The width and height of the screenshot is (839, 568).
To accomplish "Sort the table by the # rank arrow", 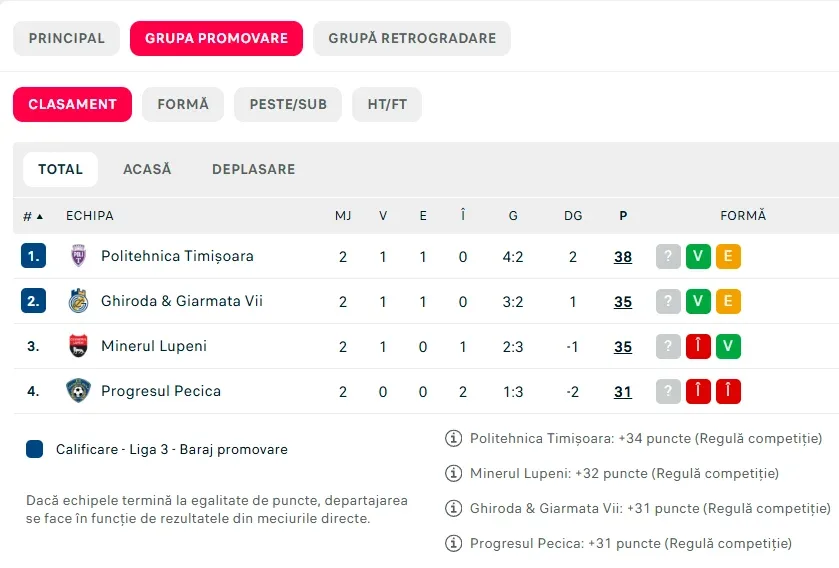I will click(33, 216).
